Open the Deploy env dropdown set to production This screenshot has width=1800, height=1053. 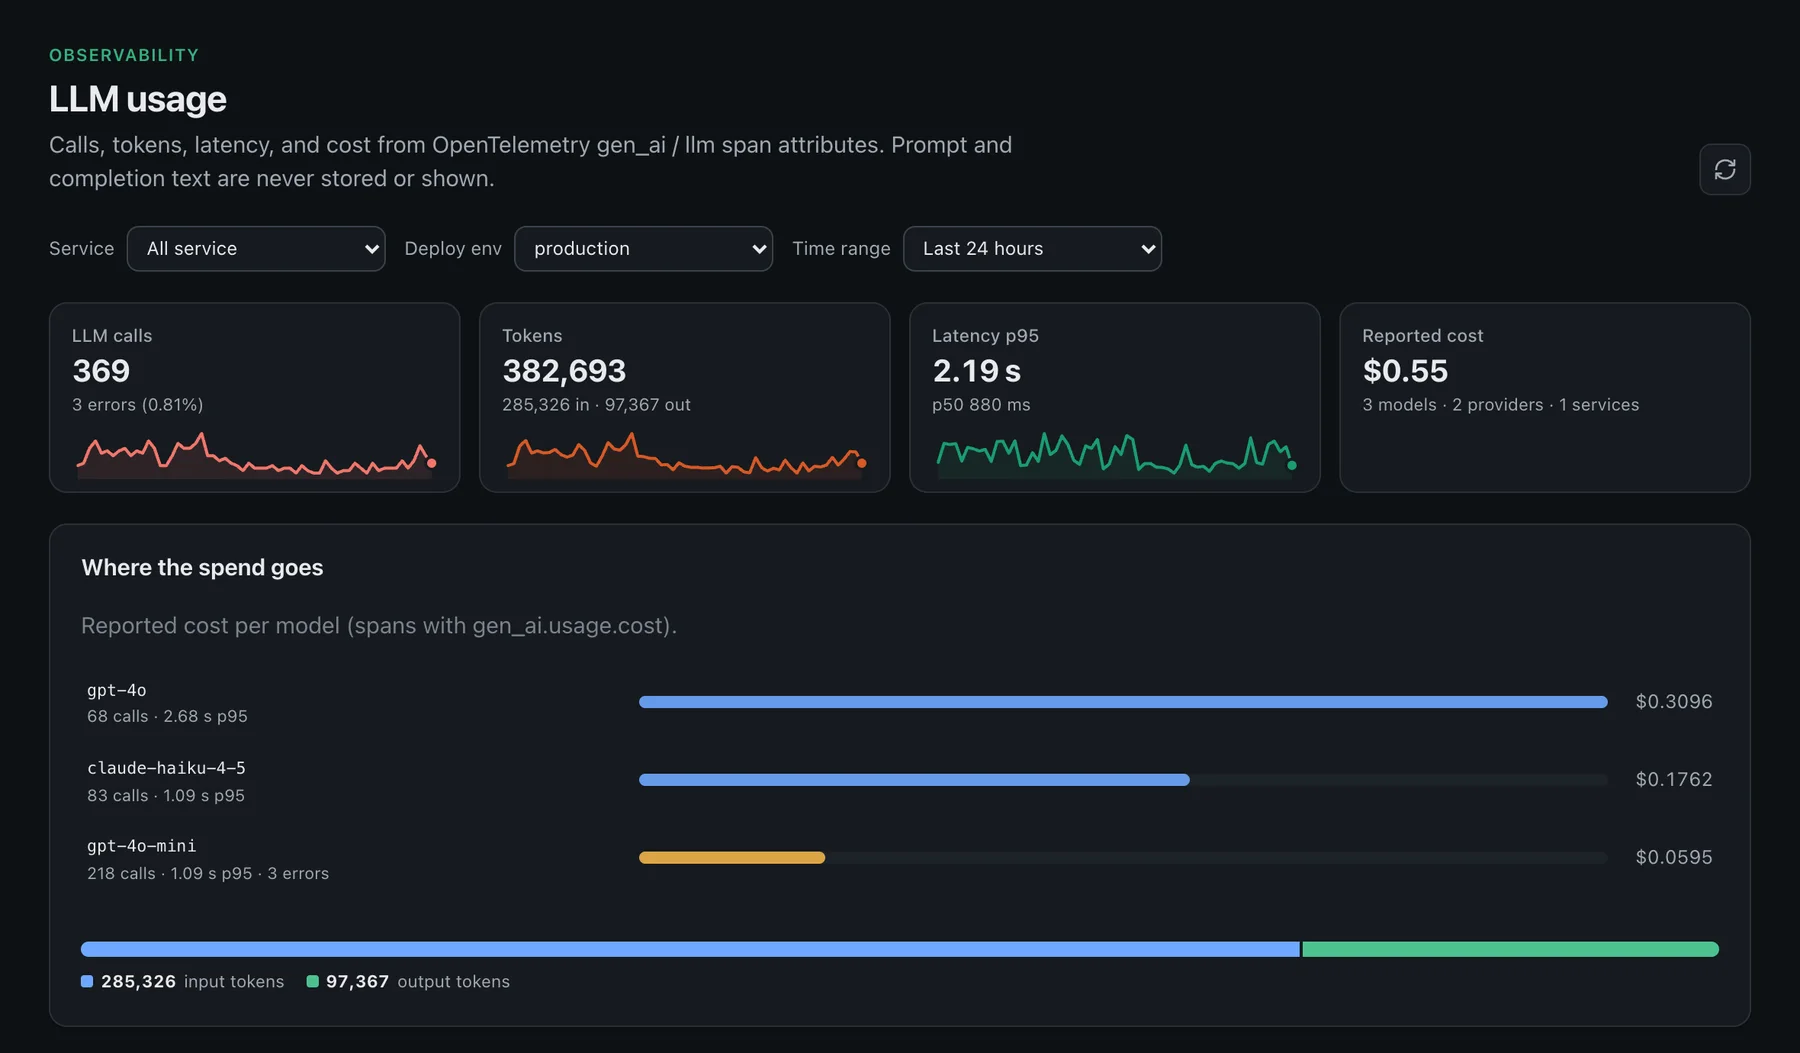coord(643,248)
